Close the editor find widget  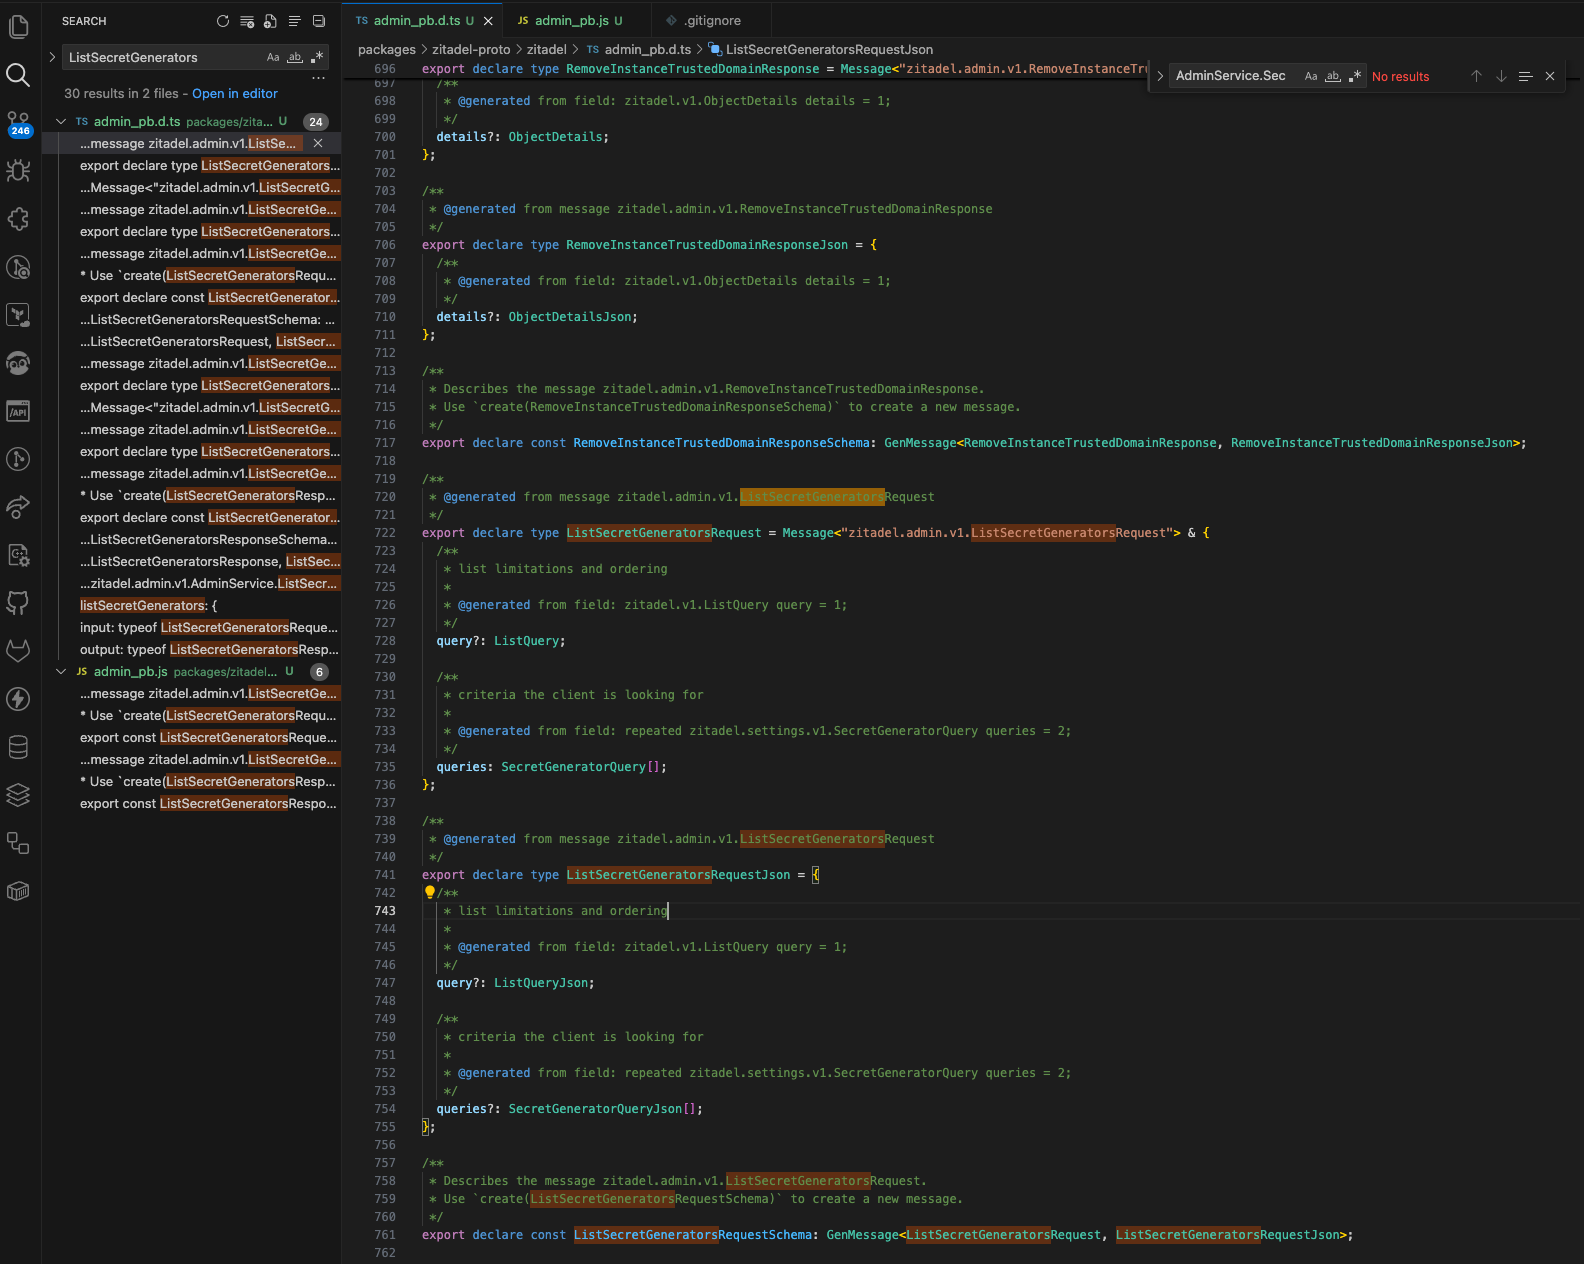point(1550,76)
